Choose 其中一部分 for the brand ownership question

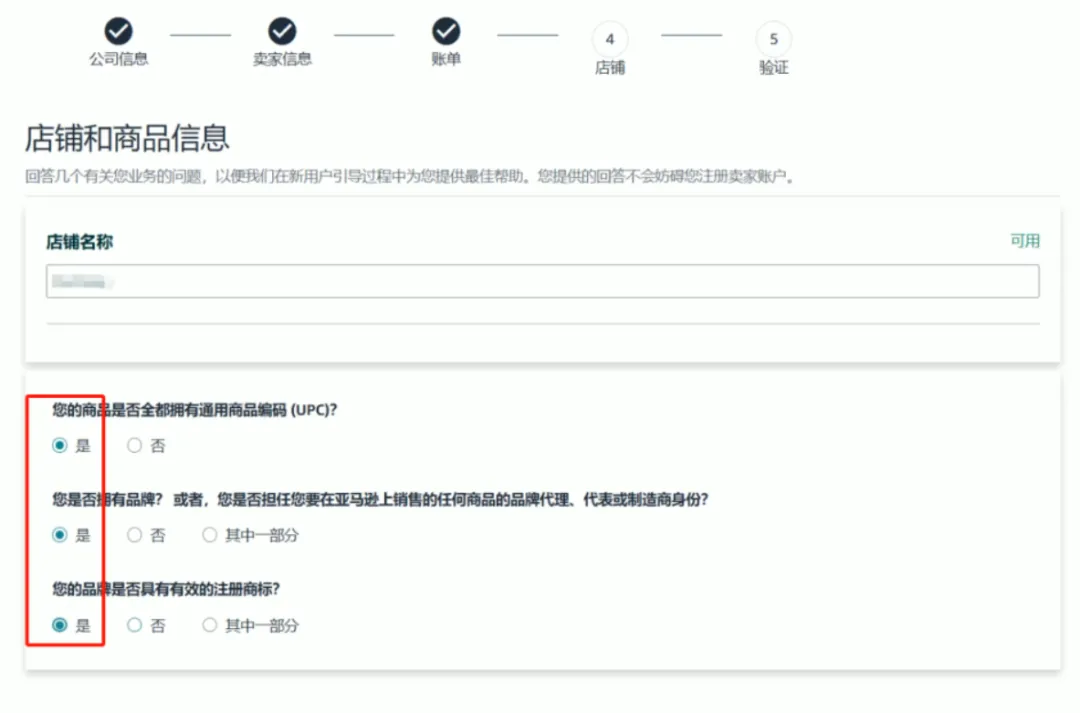click(209, 535)
